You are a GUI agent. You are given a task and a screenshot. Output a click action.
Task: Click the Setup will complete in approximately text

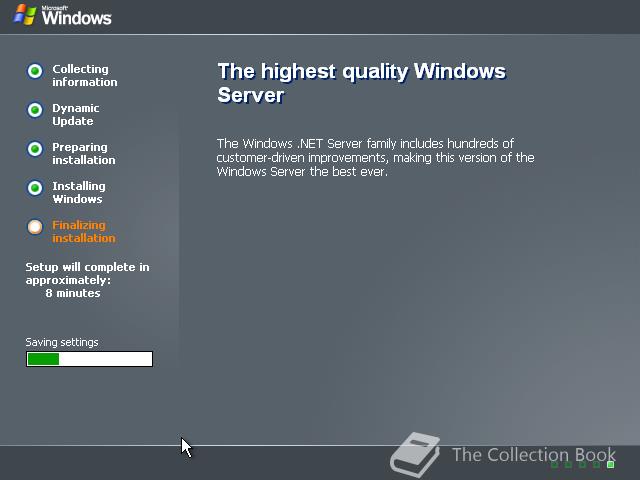(87, 273)
